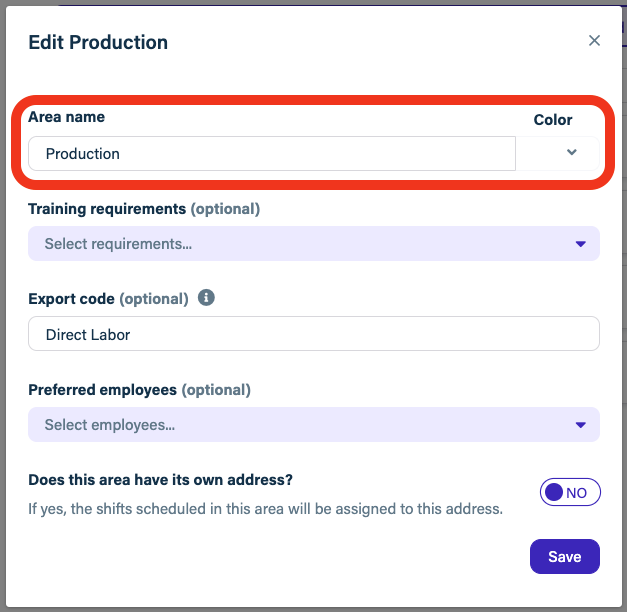Click the Preferred employees dropdown arrow
Screen dimensions: 627x612
coord(581,425)
